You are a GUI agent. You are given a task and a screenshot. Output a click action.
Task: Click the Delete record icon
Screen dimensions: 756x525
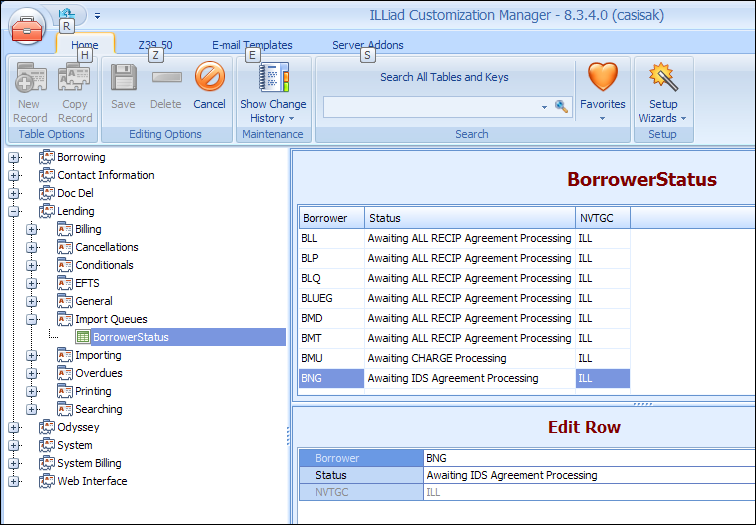pos(166,77)
